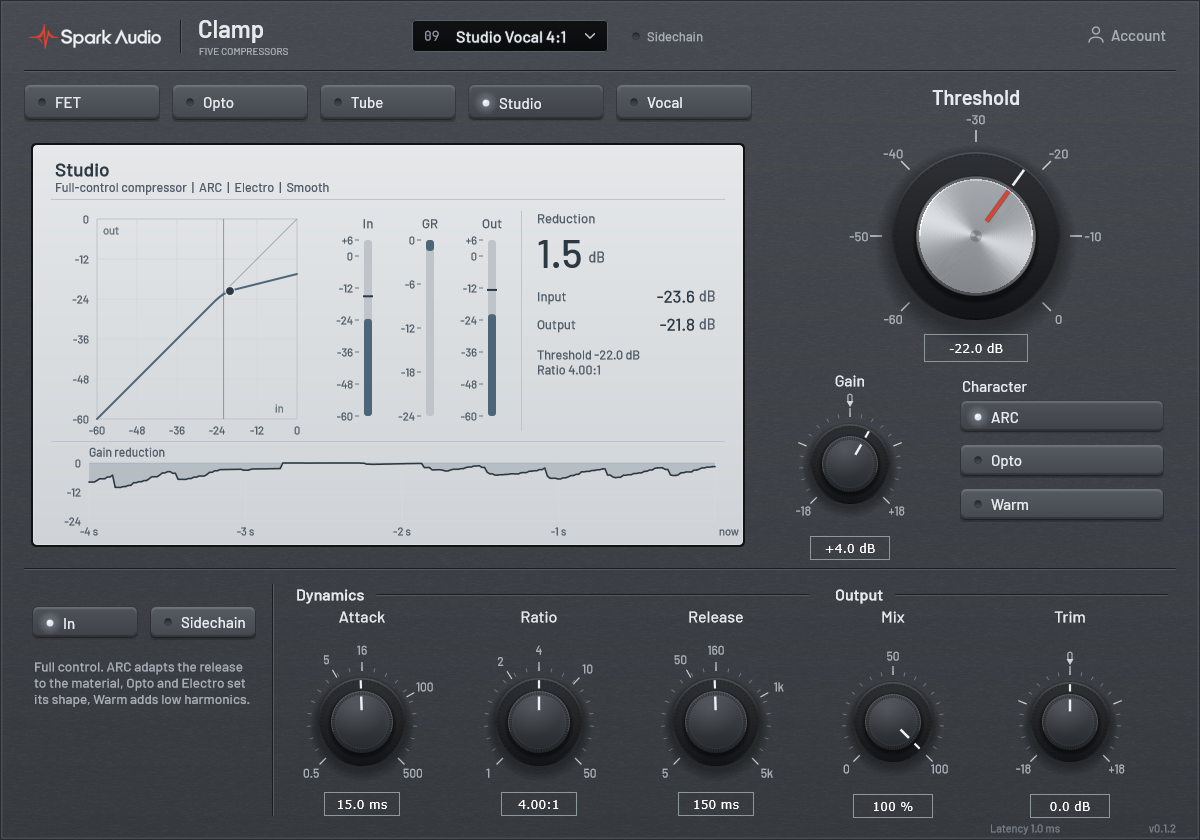Viewport: 1200px width, 840px height.
Task: Click the large Threshold knob
Action: point(976,237)
